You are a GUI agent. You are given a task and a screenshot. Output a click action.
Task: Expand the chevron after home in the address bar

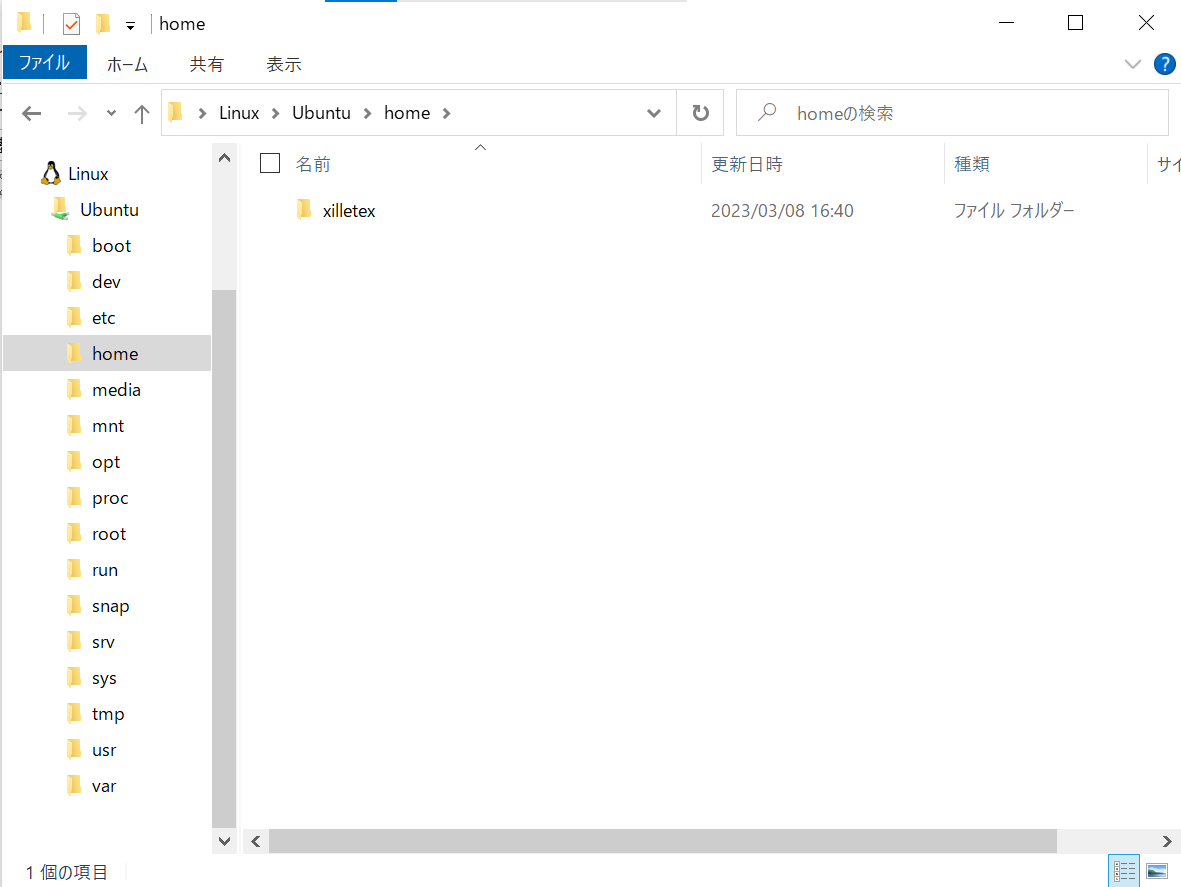pos(447,113)
